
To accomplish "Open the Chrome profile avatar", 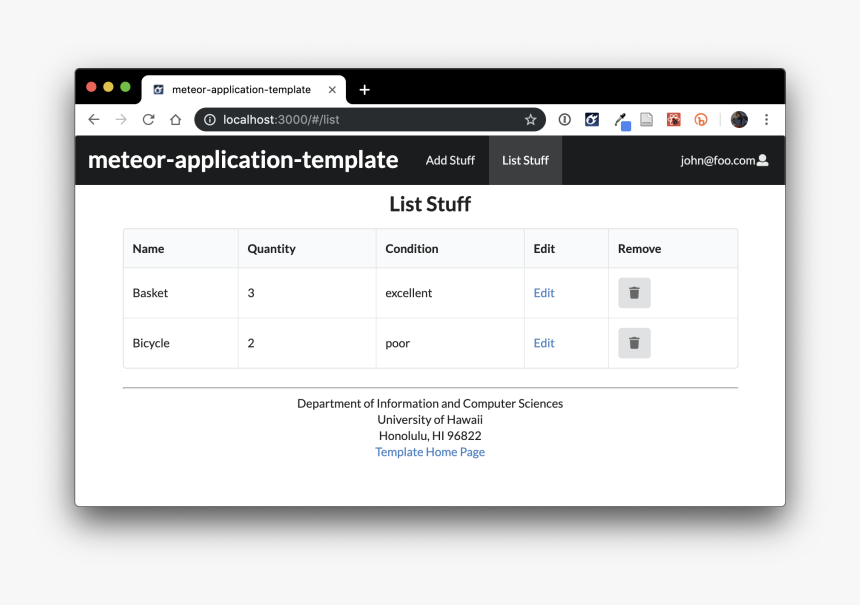I will [x=739, y=120].
